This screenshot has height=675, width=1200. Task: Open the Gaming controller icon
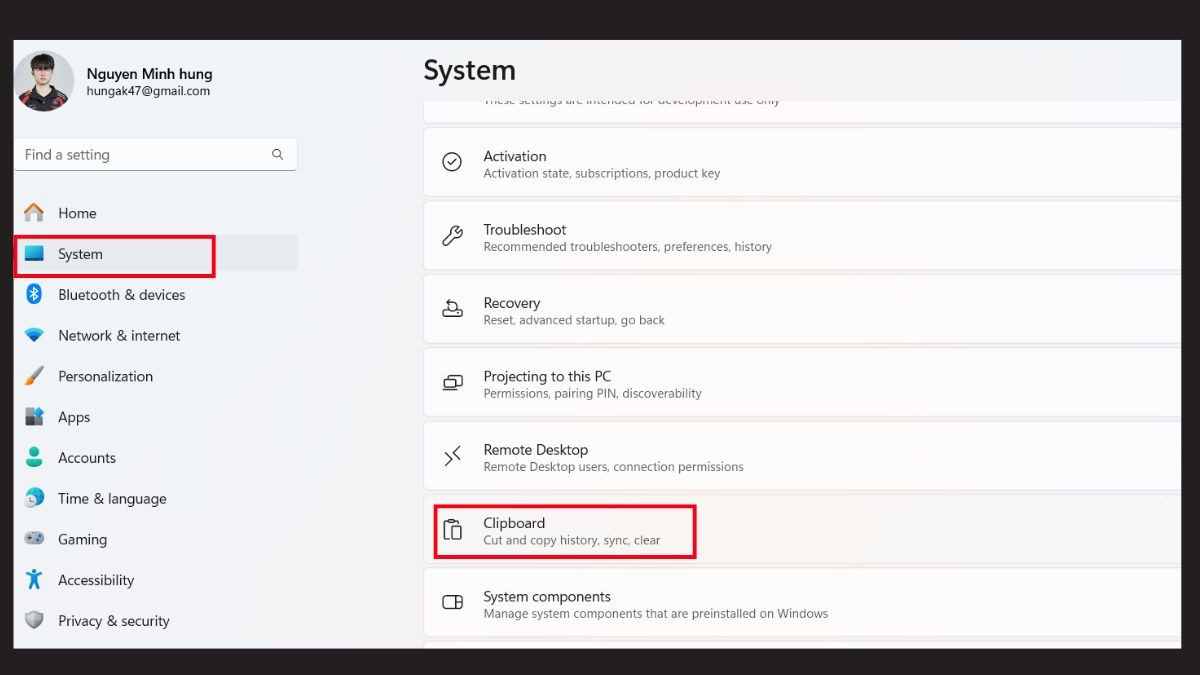[34, 539]
